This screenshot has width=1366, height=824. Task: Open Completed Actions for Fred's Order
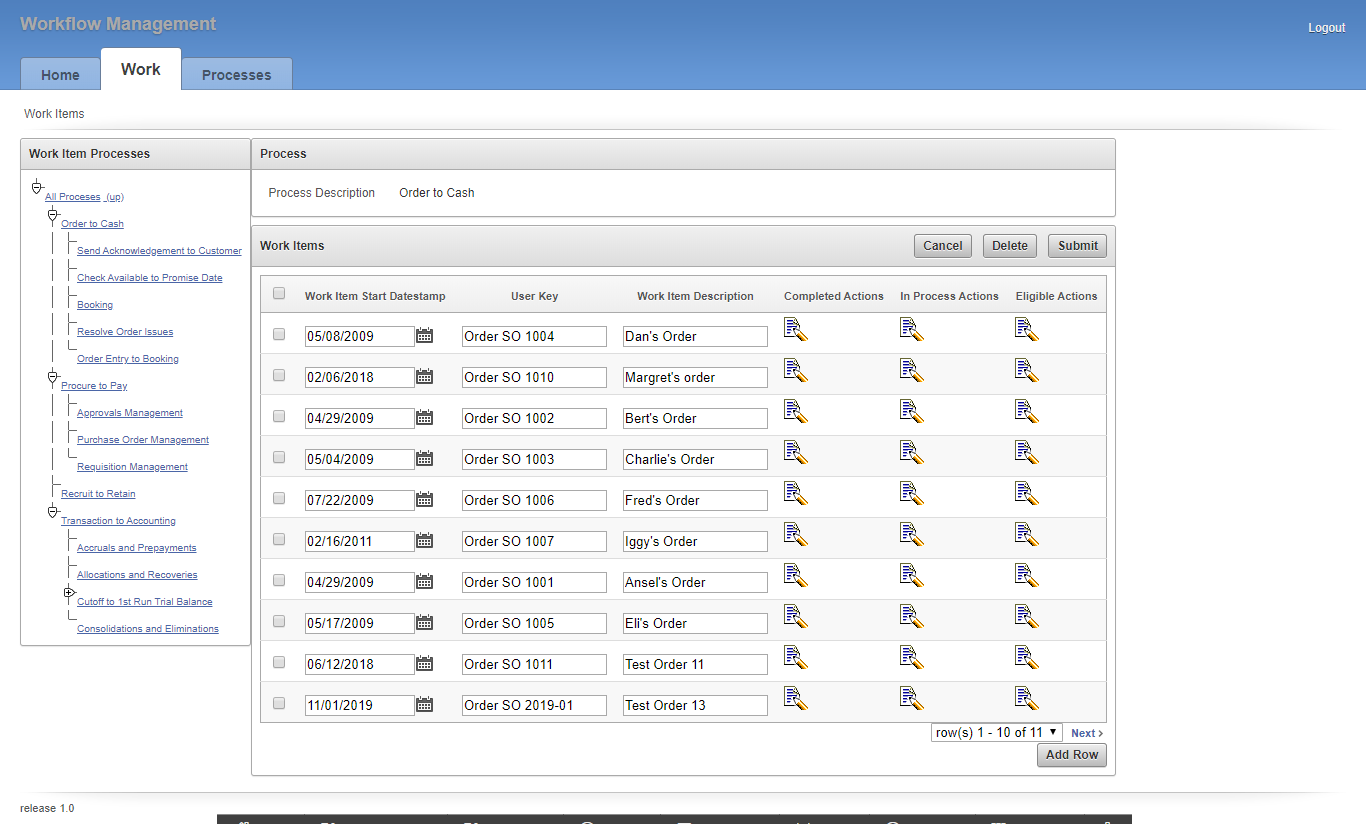tap(795, 493)
